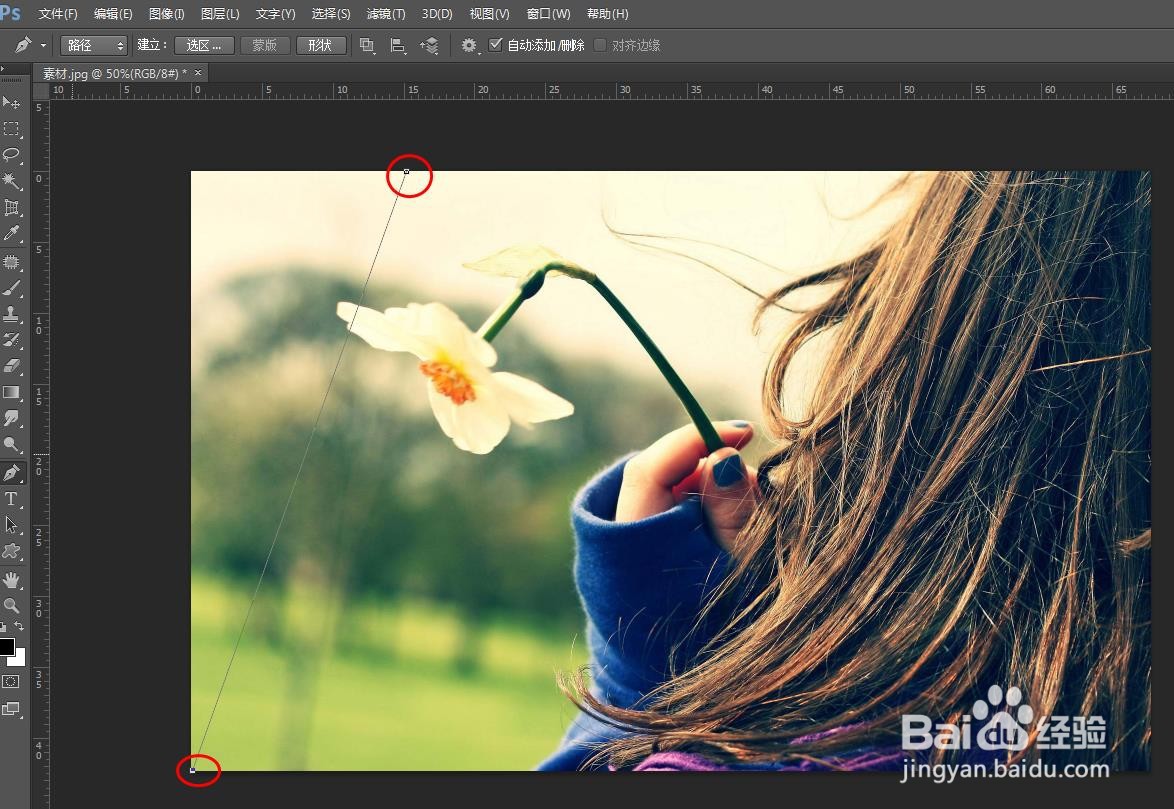Select the Horizontal Type tool

(11, 499)
